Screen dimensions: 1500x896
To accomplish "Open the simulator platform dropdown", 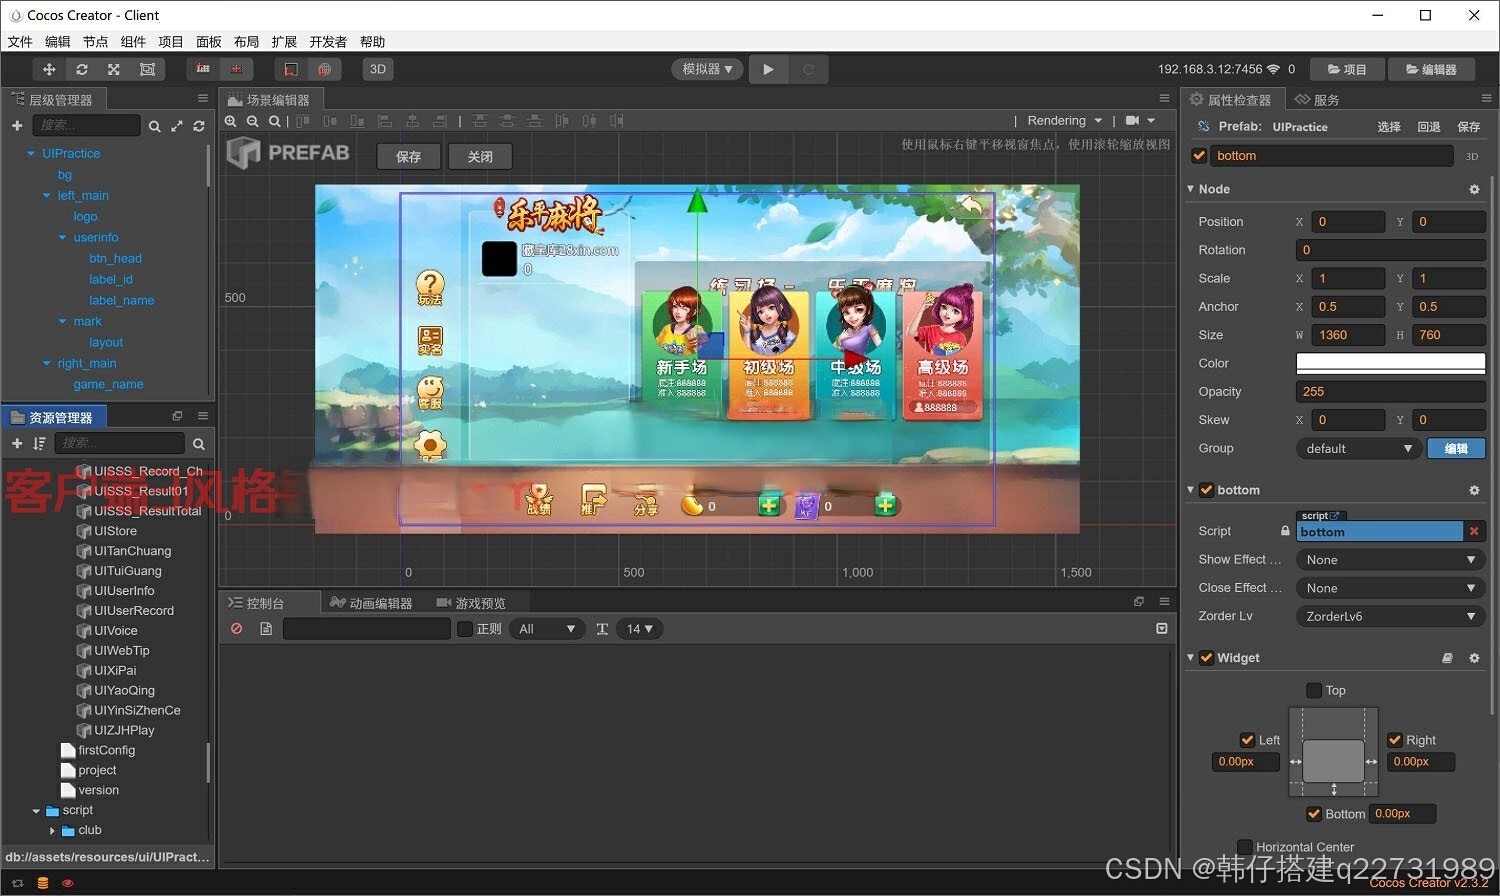I will (x=707, y=69).
